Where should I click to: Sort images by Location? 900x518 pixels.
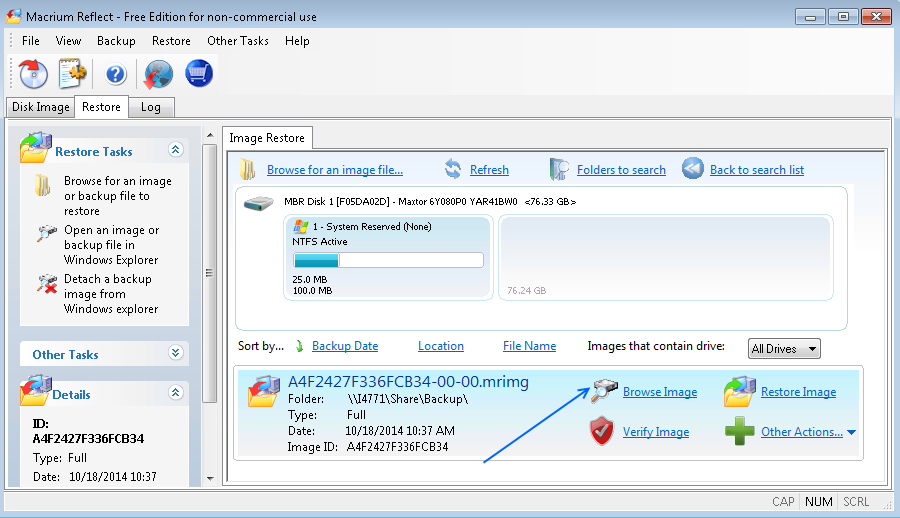click(441, 346)
